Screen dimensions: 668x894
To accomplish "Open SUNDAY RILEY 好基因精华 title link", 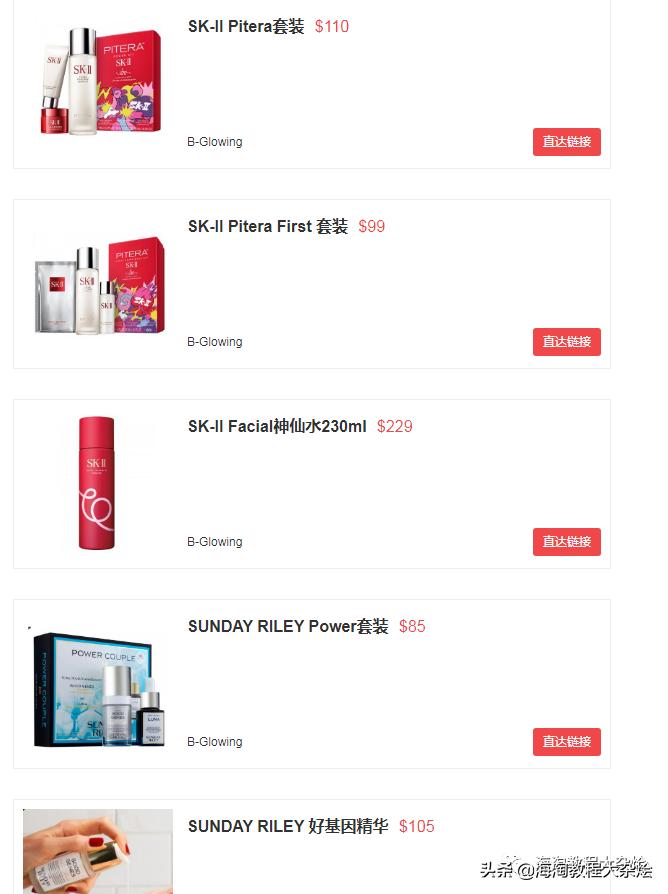I will (288, 827).
